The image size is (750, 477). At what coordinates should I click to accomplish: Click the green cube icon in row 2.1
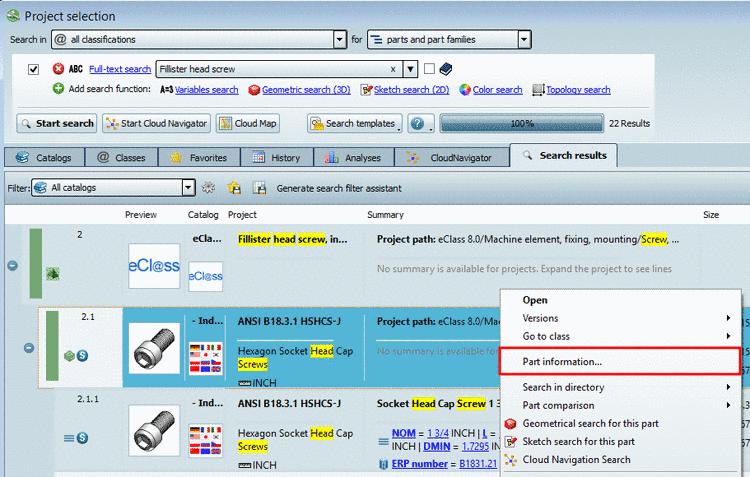69,356
